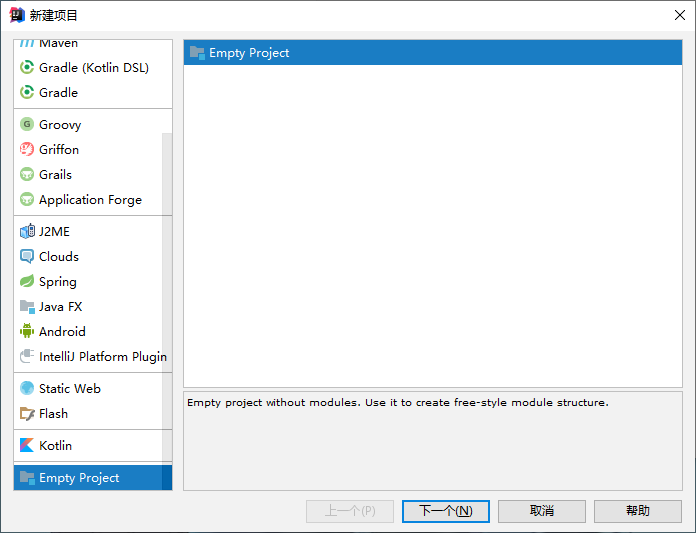Select the Empty Project text in the sidebar
Image resolution: width=696 pixels, height=533 pixels.
pos(79,478)
